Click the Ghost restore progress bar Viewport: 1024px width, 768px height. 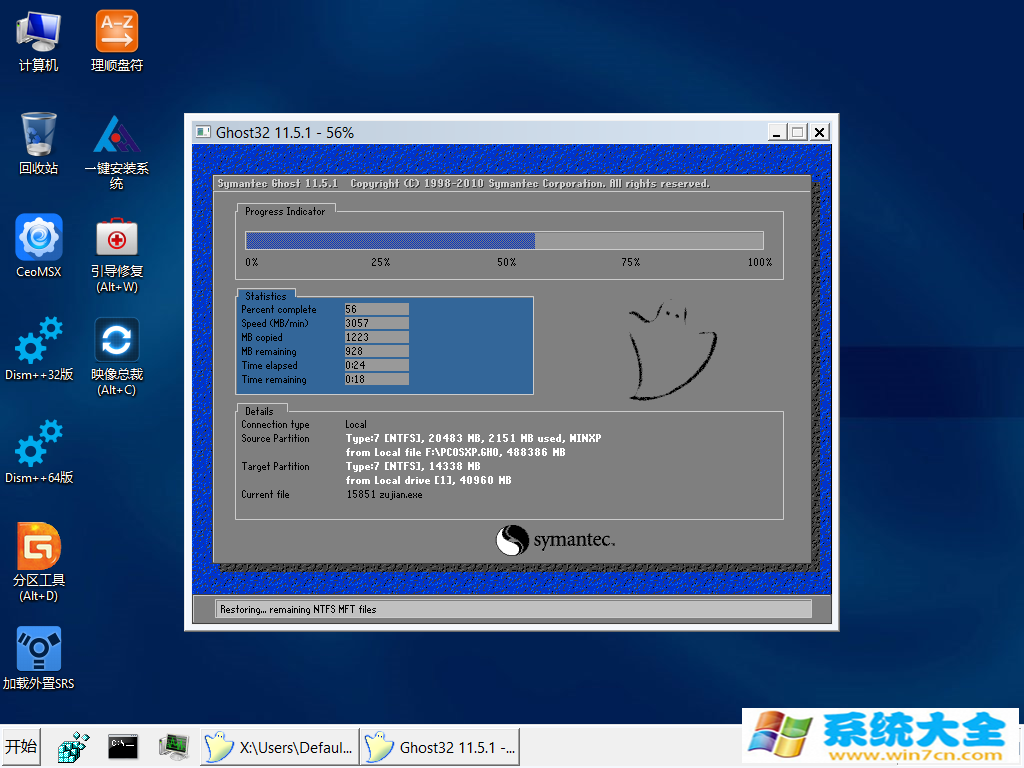click(504, 240)
